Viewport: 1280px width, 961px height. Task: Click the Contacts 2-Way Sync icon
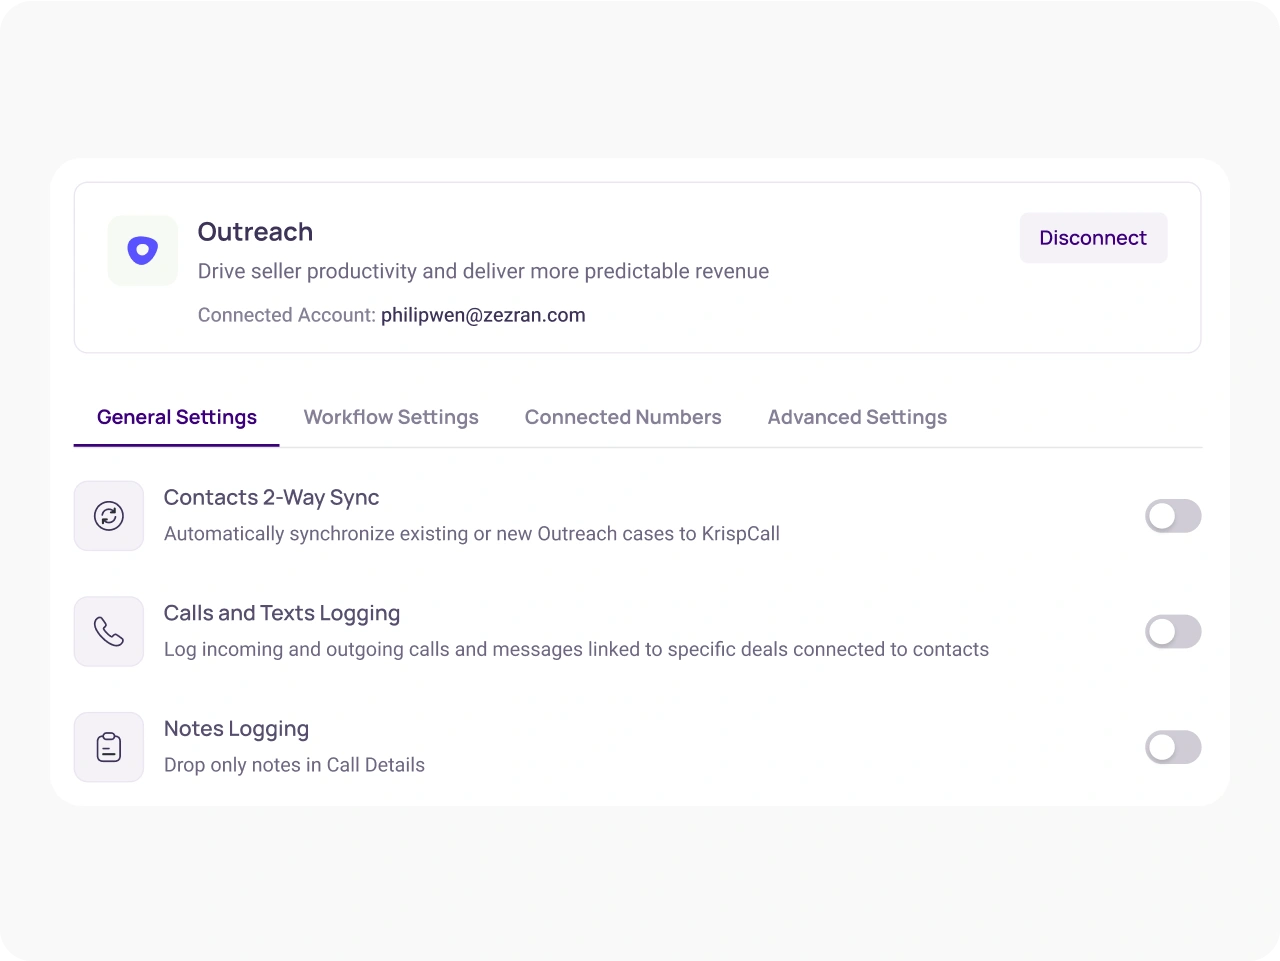point(109,516)
